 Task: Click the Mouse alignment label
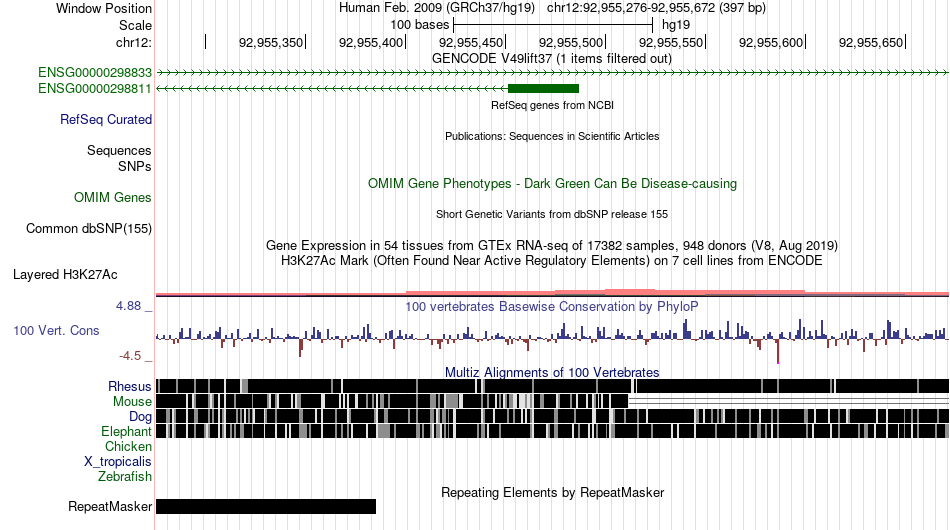[x=132, y=402]
